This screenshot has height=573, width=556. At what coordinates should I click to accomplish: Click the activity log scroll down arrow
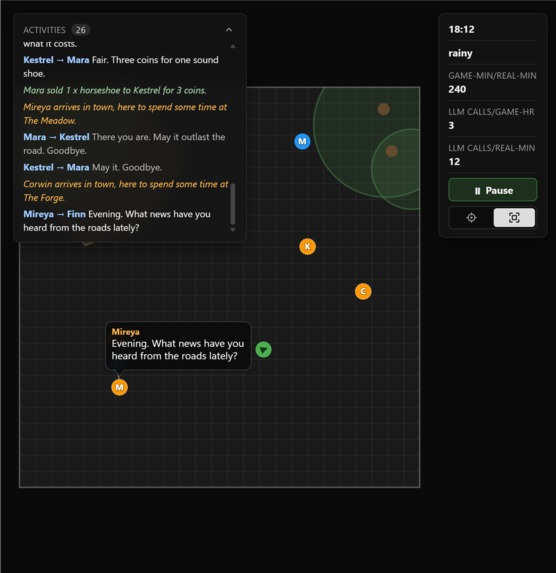click(232, 229)
